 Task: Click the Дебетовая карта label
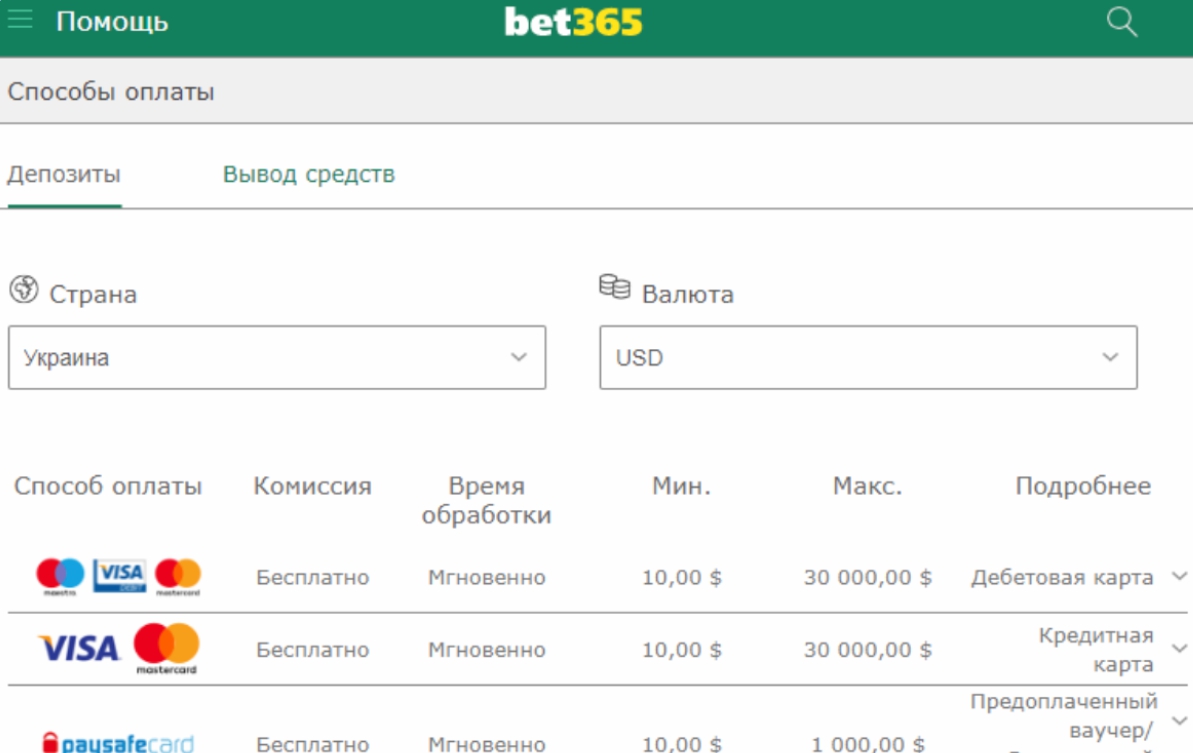[1062, 578]
